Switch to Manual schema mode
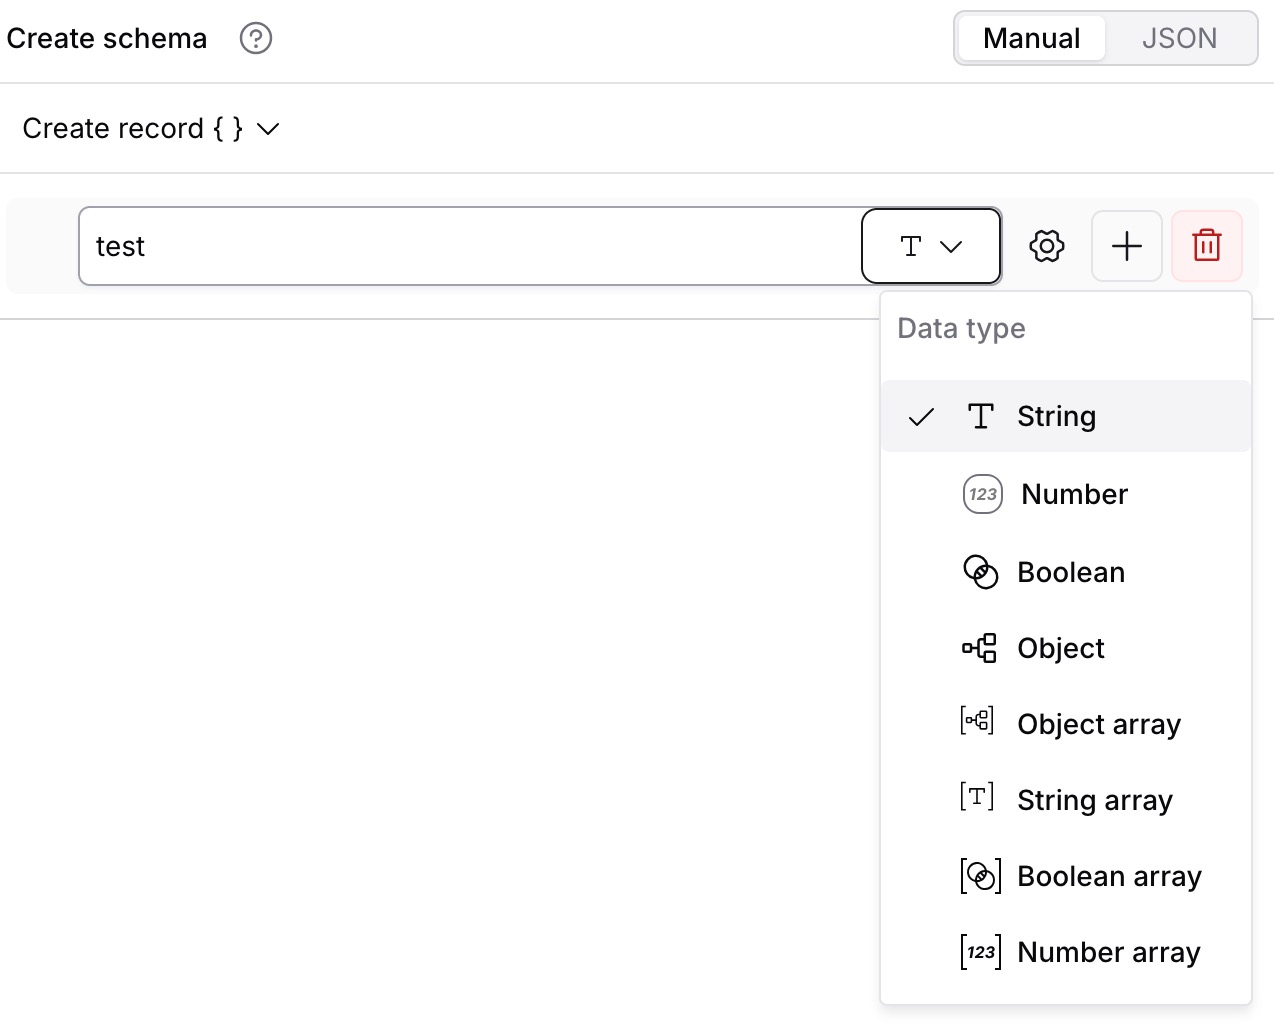The height and width of the screenshot is (1026, 1274). 1031,38
